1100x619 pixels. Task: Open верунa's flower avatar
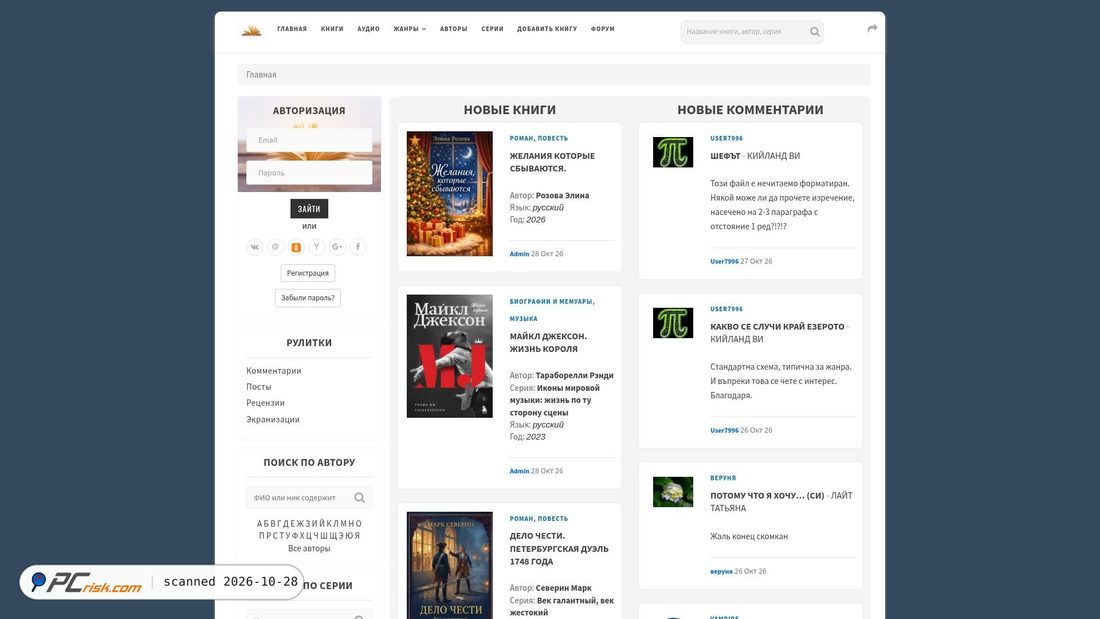click(673, 492)
